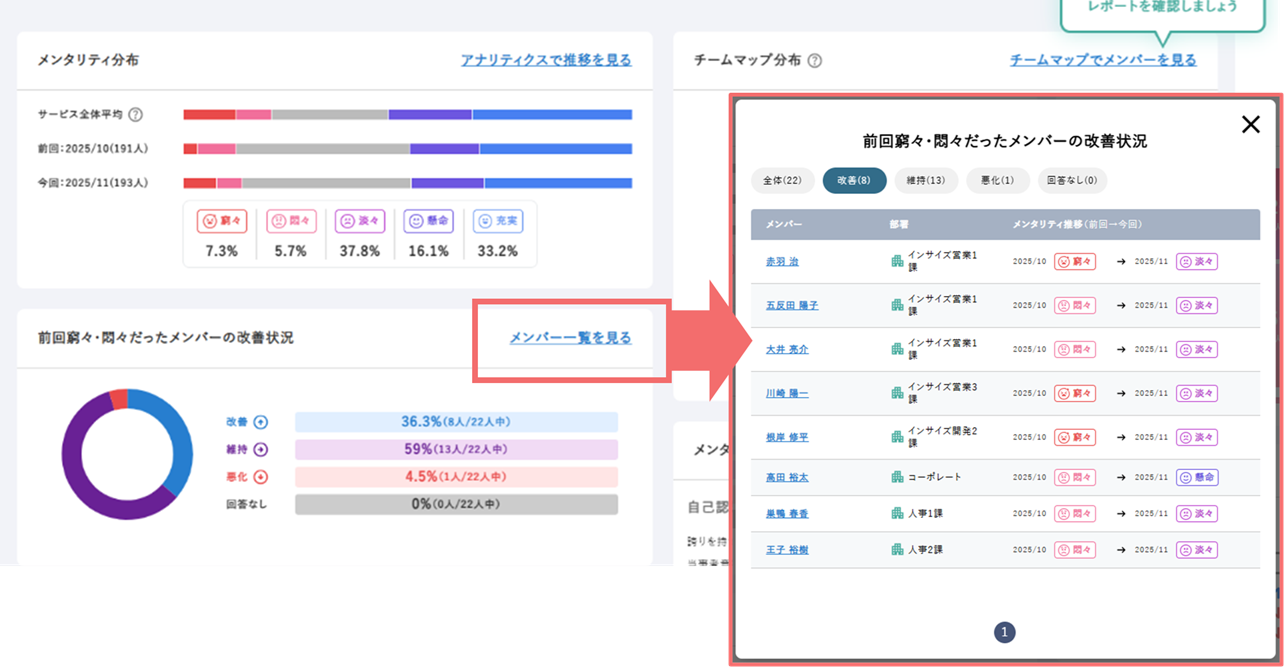1284x667 pixels.
Task: Open the アナリティクスで推移を見る link
Action: point(546,60)
